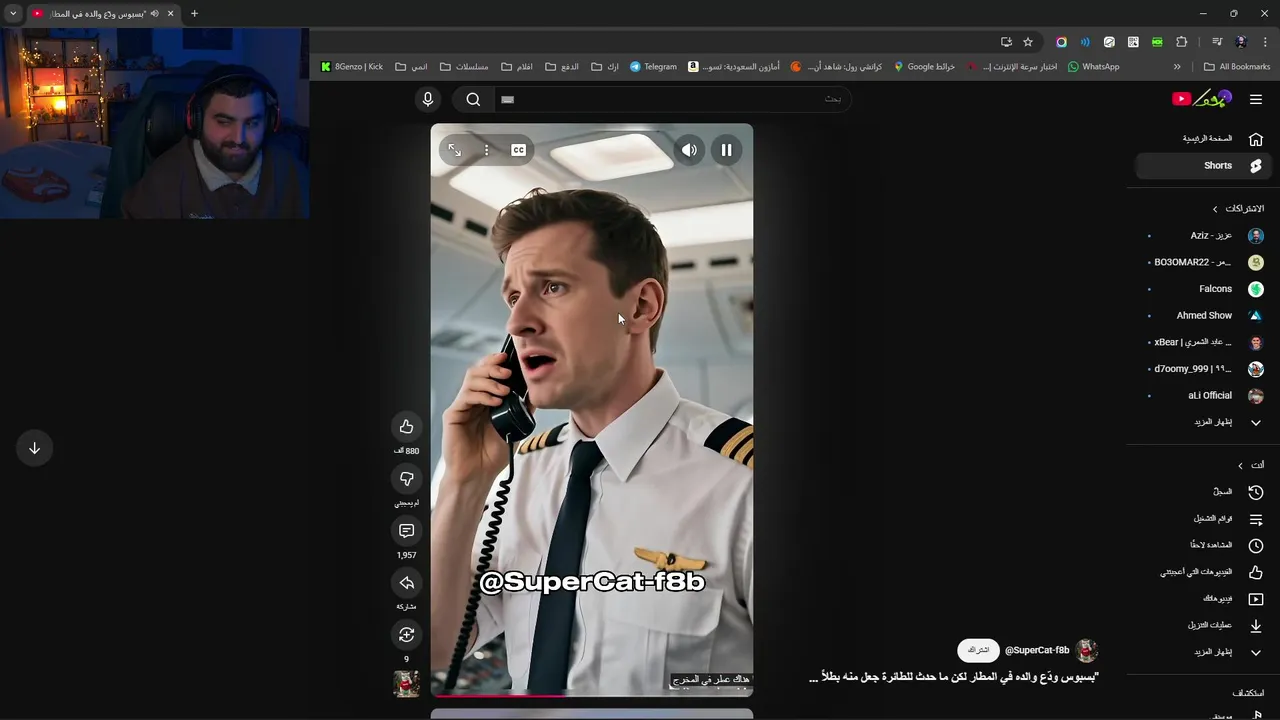Viewport: 1280px width, 720px height.
Task: Open the d7oomy_999 channel subscription
Action: [1203, 369]
